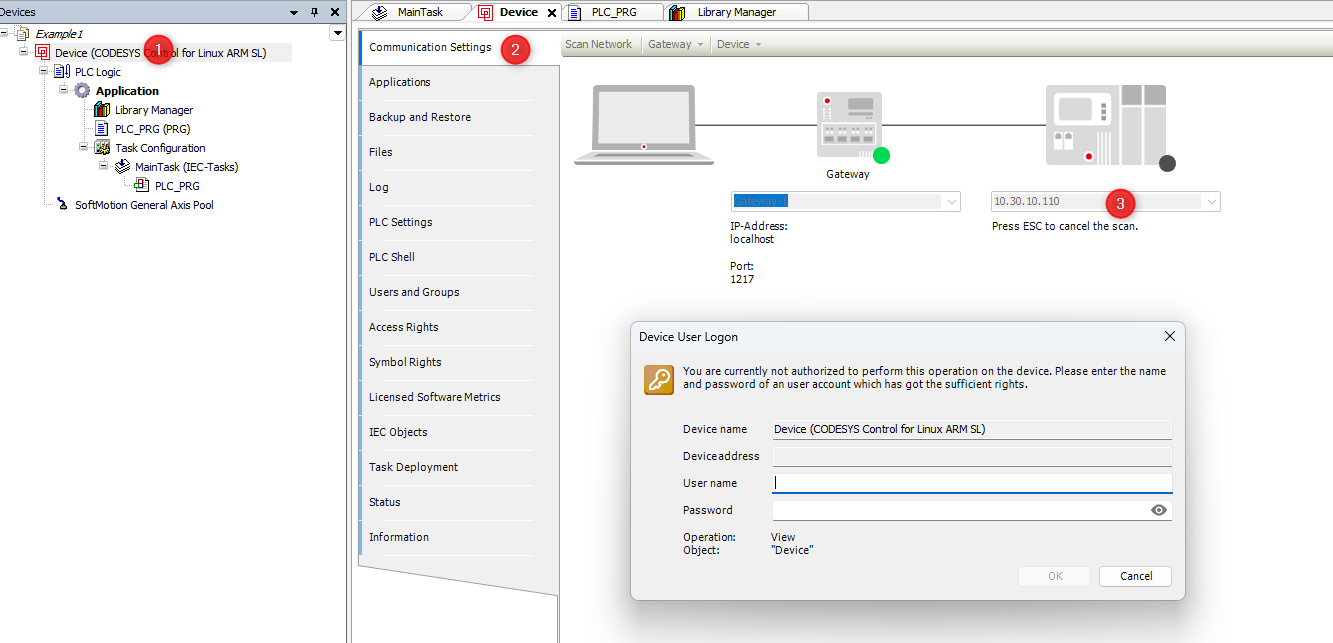Open the Gateway selection combo box
The image size is (1333, 643).
[x=950, y=202]
